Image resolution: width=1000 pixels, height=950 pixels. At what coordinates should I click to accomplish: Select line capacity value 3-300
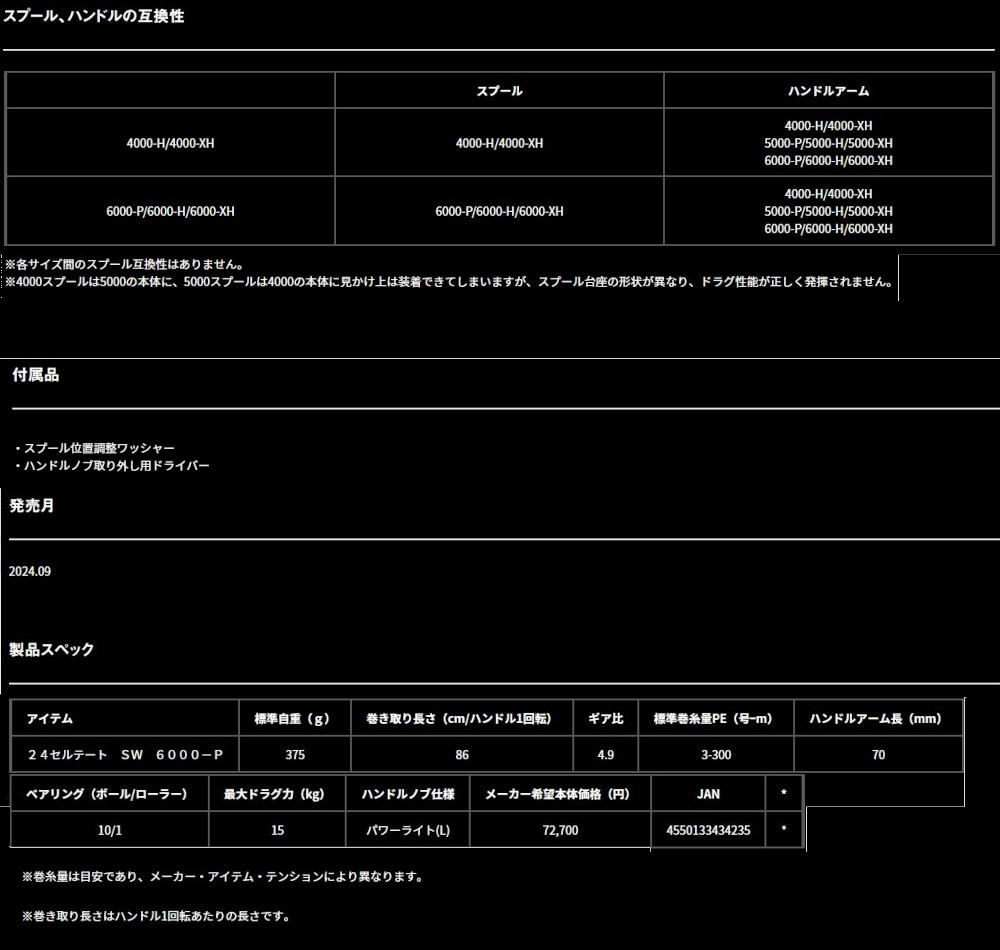716,755
